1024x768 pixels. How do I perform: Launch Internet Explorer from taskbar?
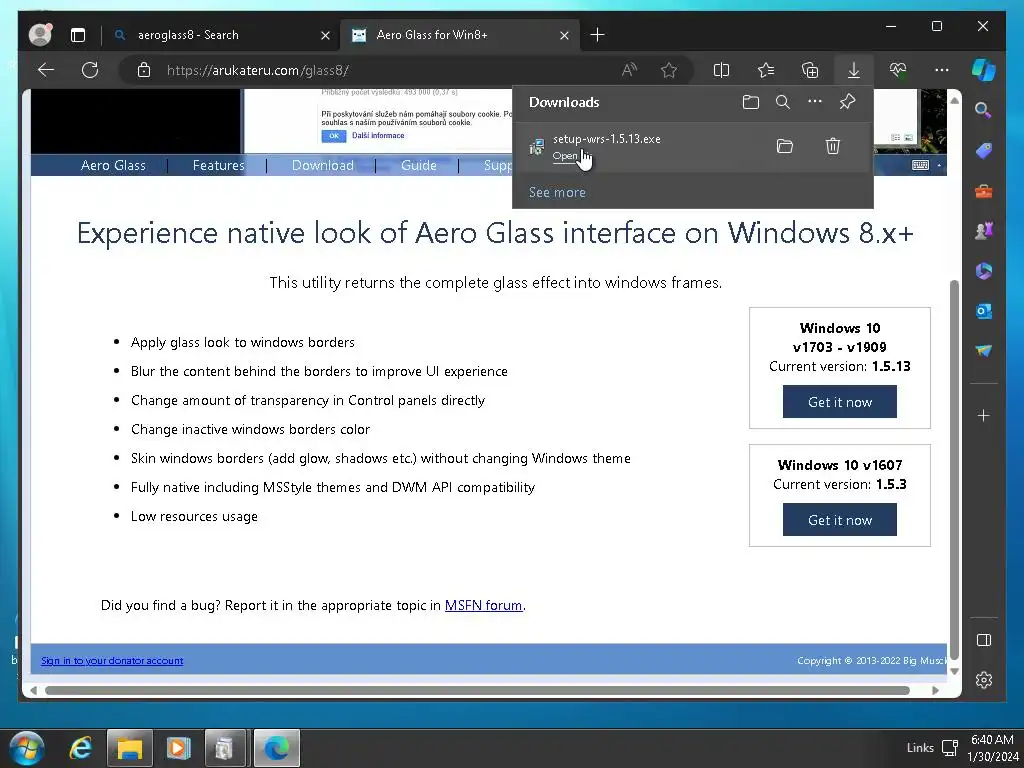80,748
